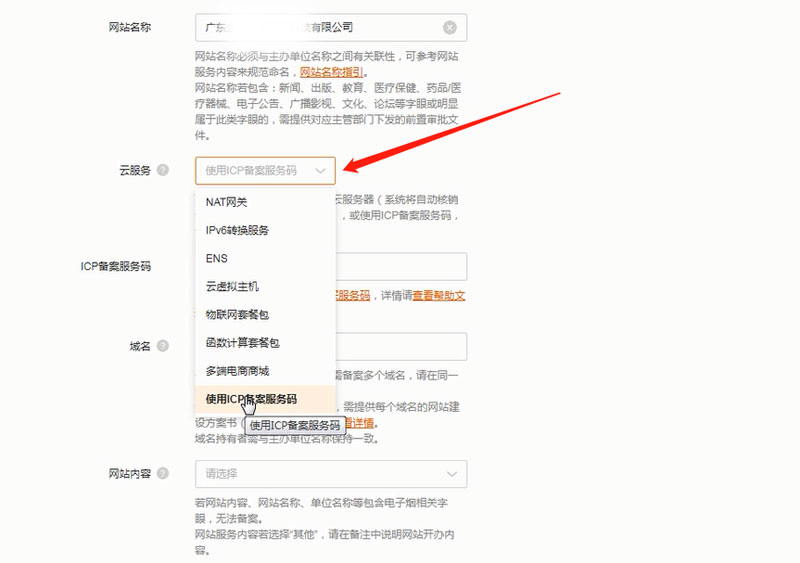Click the help icon next to 域名
Image resolution: width=800 pixels, height=563 pixels.
click(x=163, y=347)
